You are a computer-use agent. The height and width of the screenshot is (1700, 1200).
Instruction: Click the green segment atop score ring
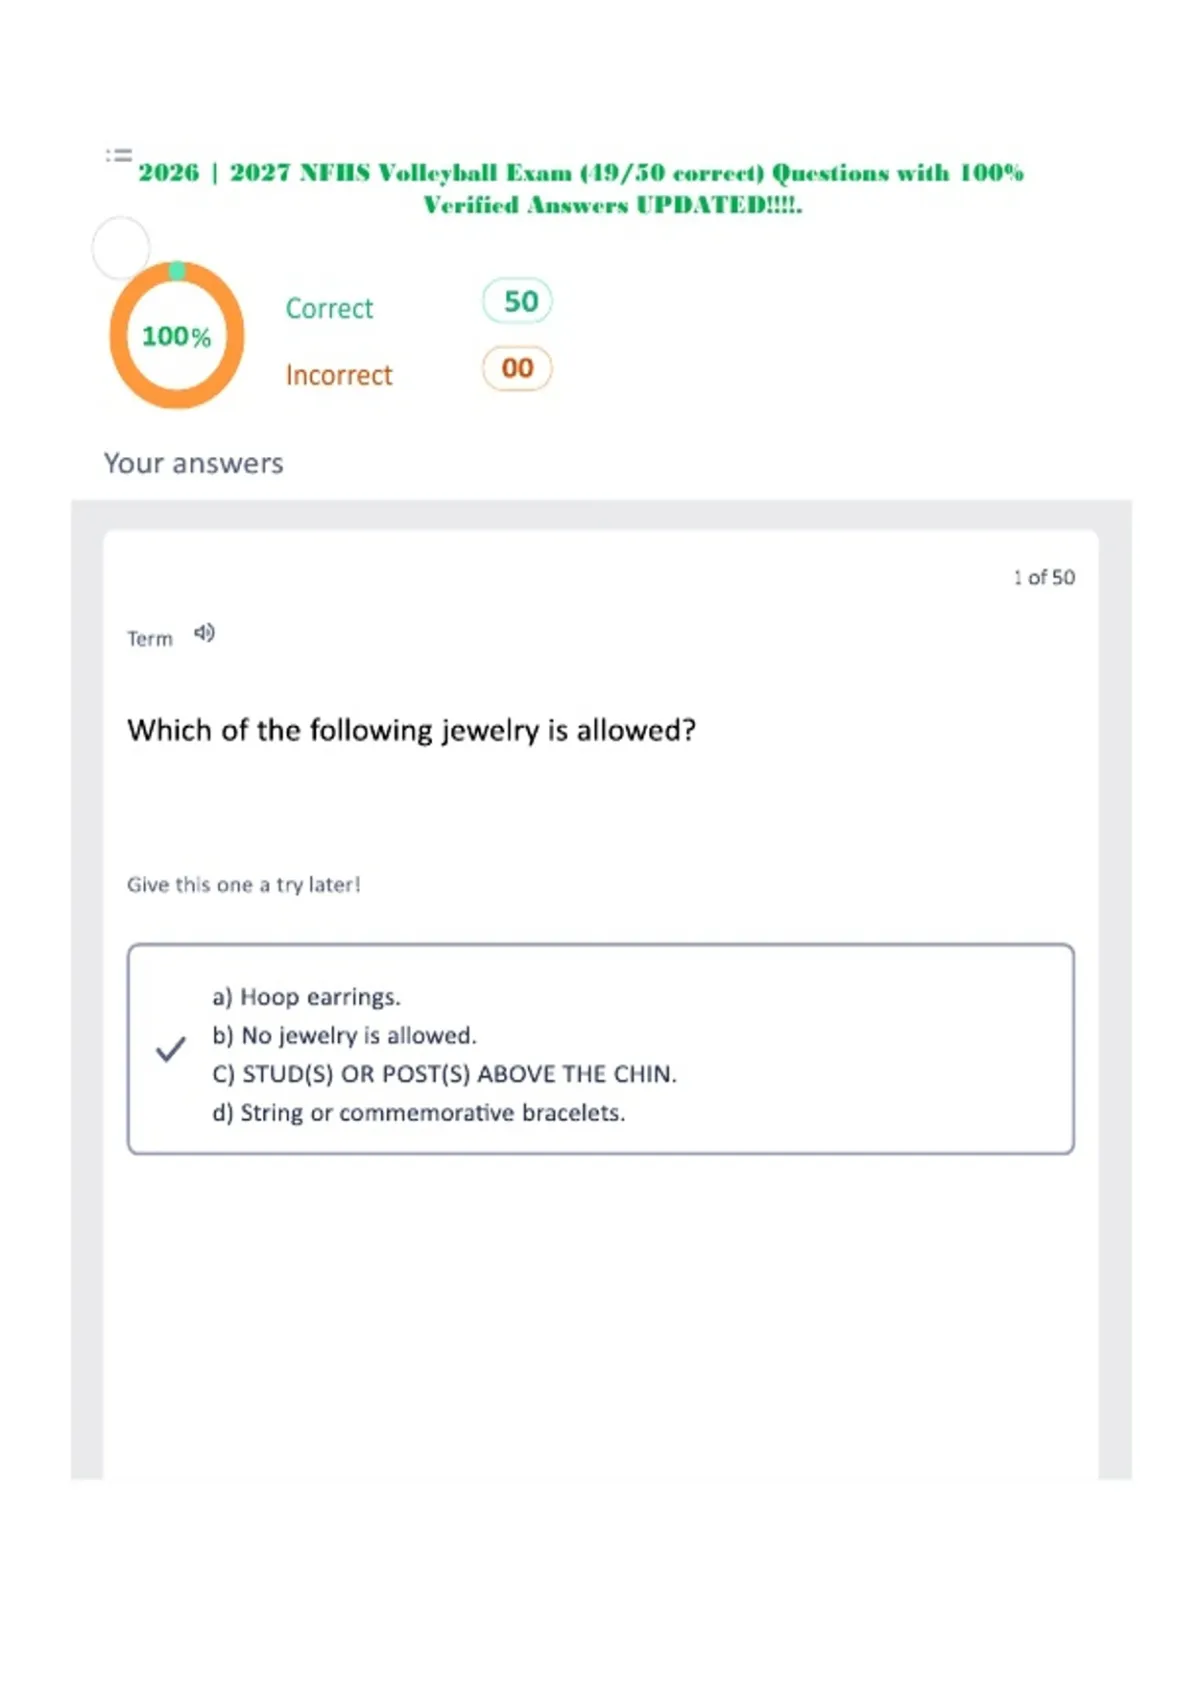177,270
